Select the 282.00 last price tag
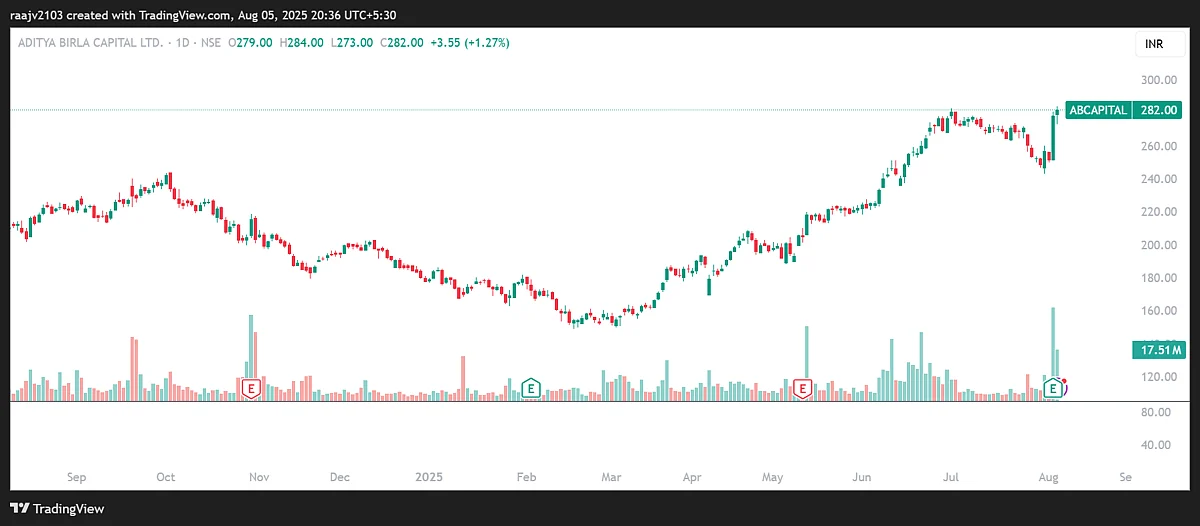 1157,110
